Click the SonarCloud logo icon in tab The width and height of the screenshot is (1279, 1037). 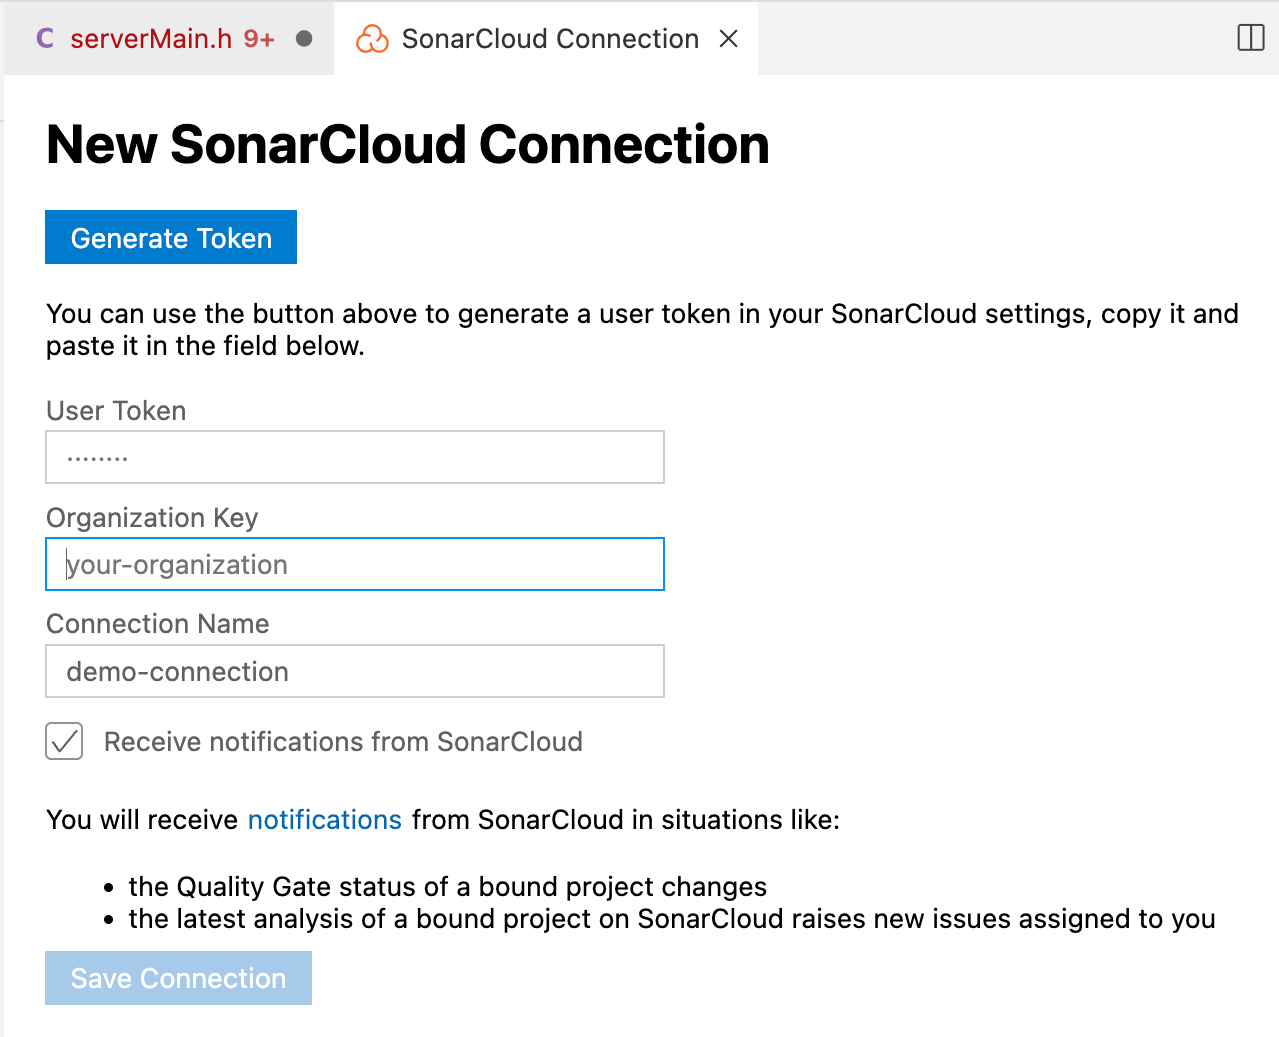pyautogui.click(x=372, y=39)
